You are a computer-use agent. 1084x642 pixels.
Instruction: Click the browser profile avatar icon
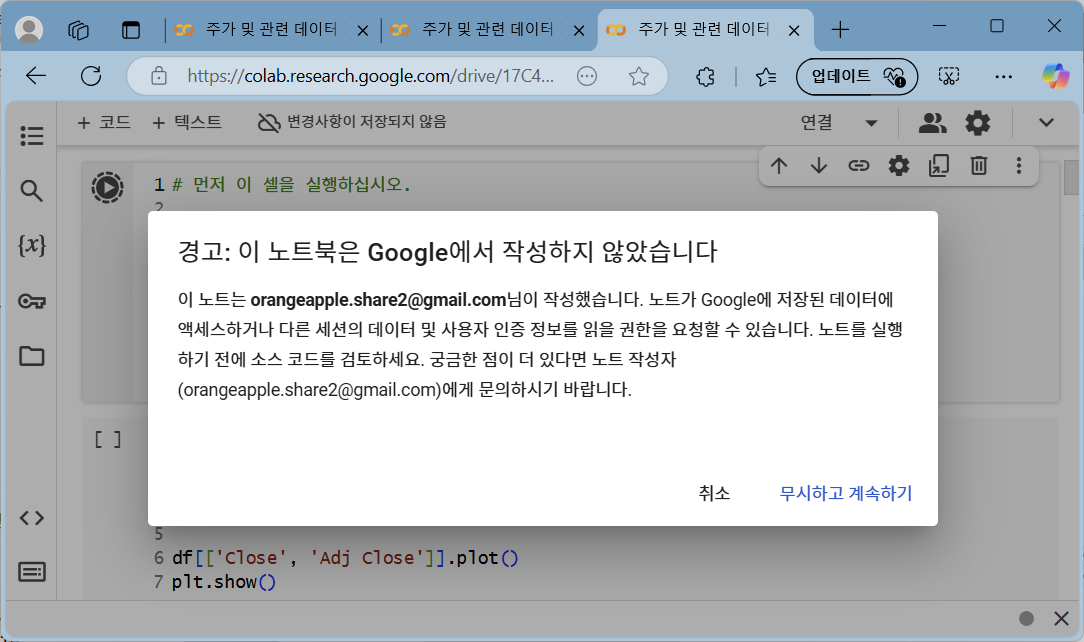pyautogui.click(x=29, y=30)
